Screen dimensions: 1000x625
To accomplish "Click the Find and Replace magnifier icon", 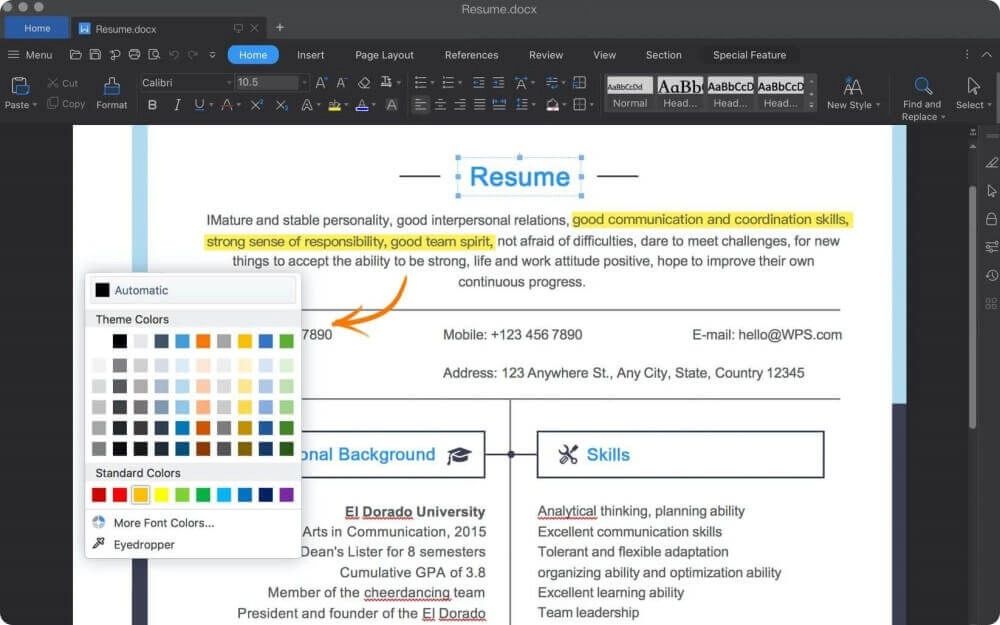I will coord(923,87).
